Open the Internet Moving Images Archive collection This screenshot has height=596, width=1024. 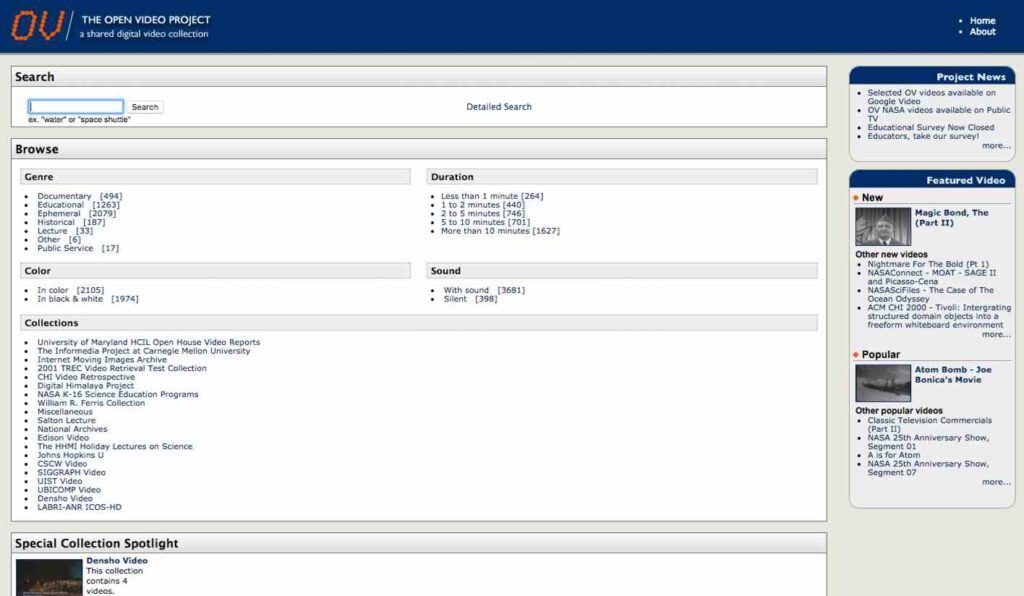[x=102, y=360]
